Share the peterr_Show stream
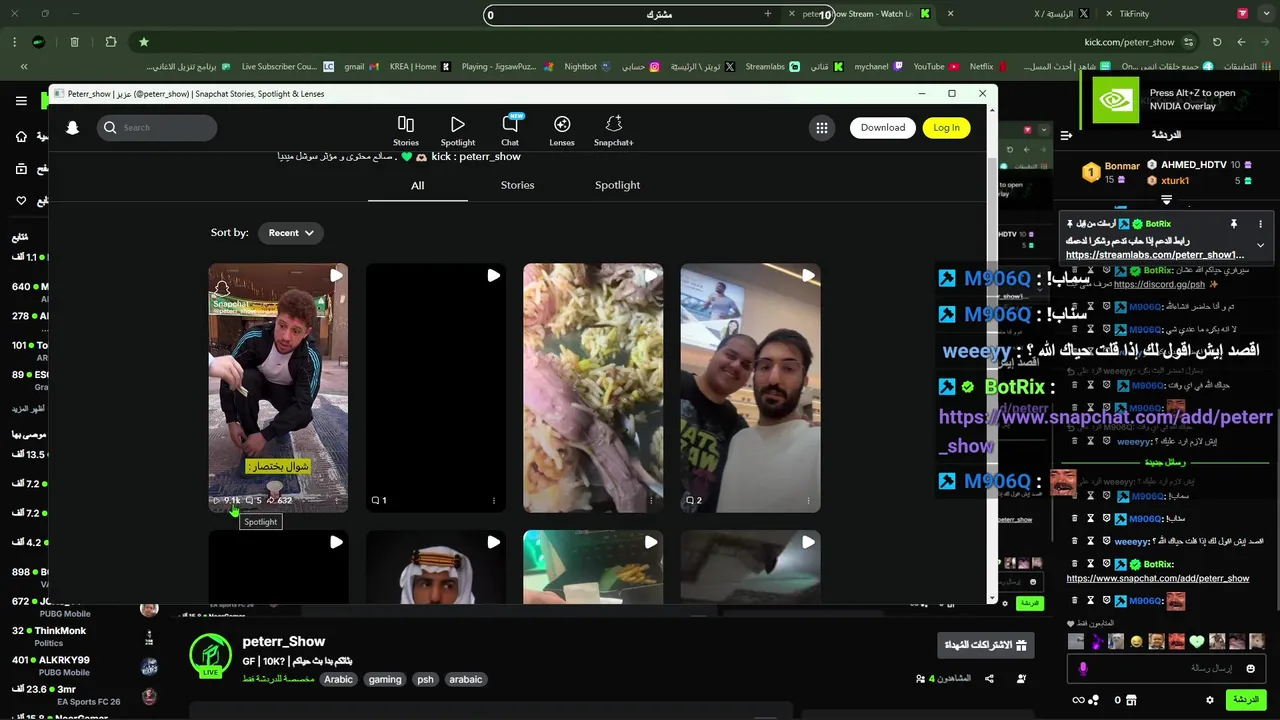This screenshot has width=1280, height=720. coord(989,679)
